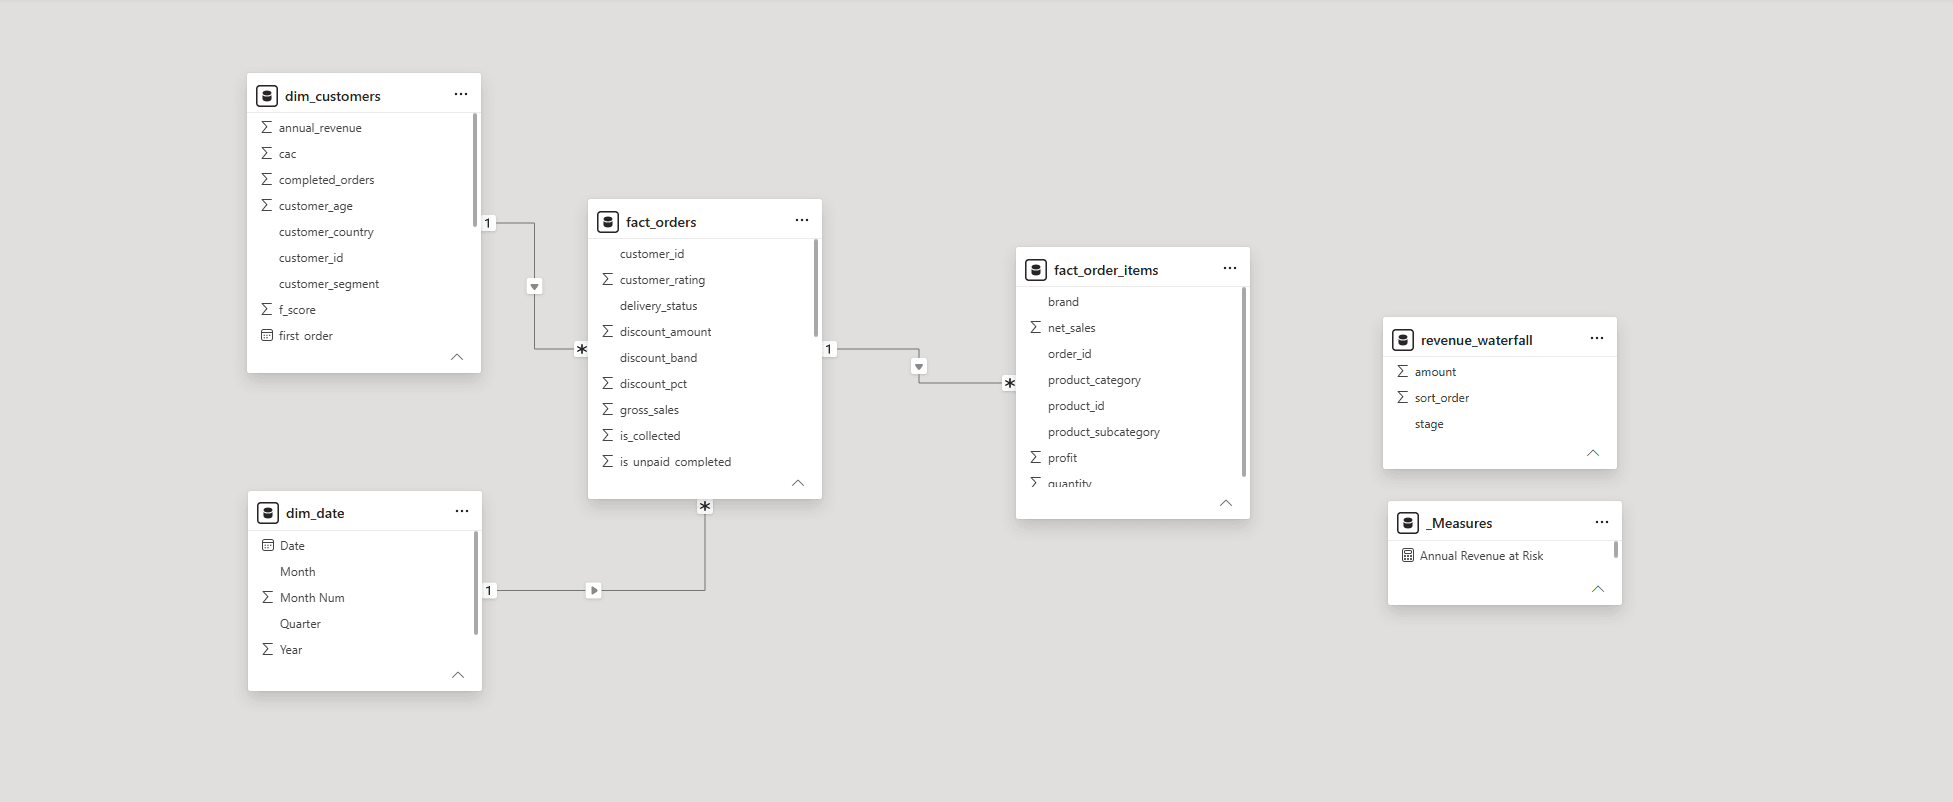Click the fact_orders table storage icon
Viewport: 1953px width, 802px height.
(x=608, y=222)
